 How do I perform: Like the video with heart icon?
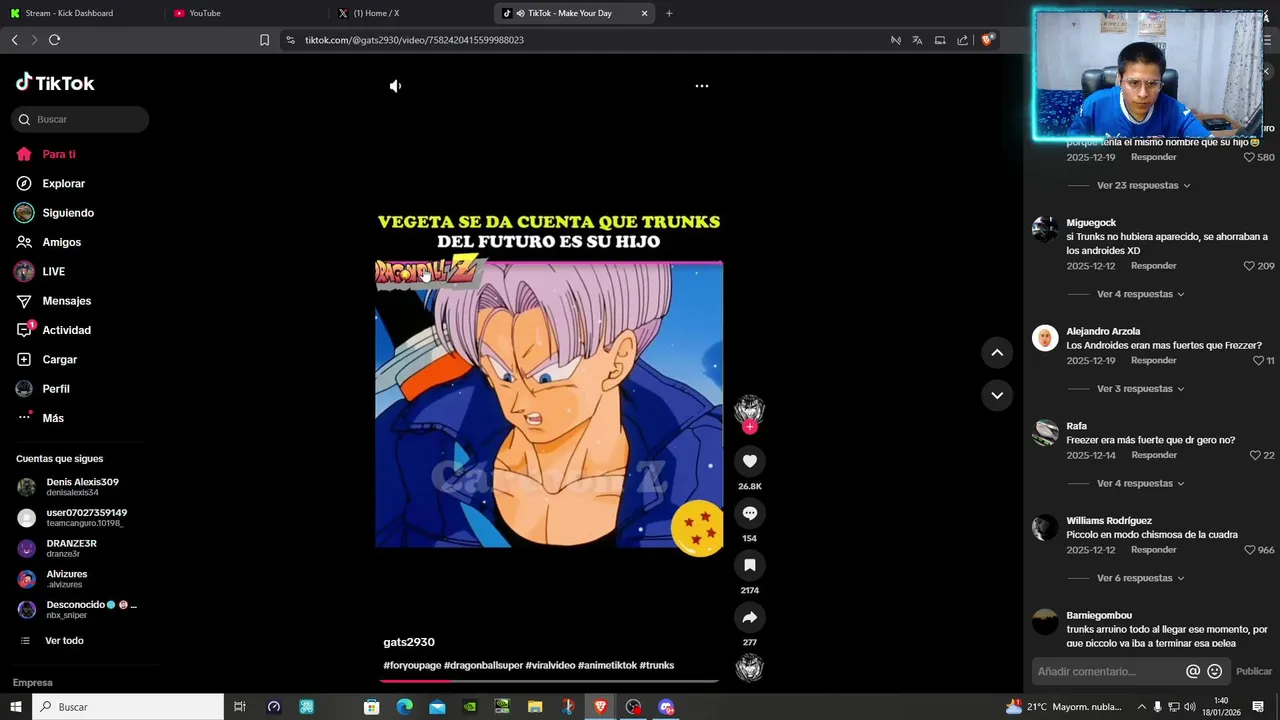750,461
